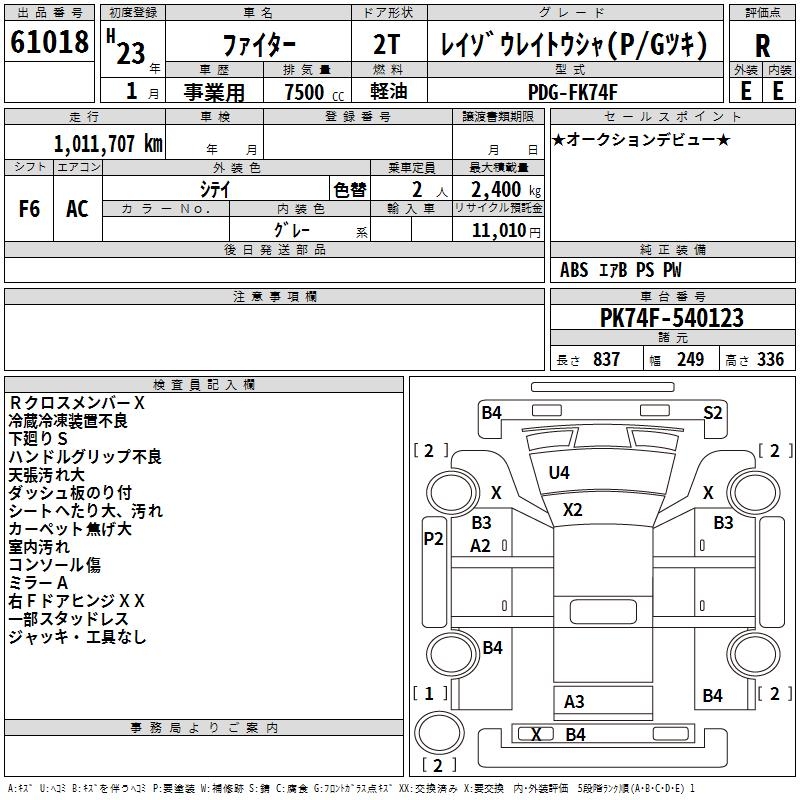Click the note 冷蔵冷凍装置不良
Screen dimensions: 800x800
tap(68, 421)
